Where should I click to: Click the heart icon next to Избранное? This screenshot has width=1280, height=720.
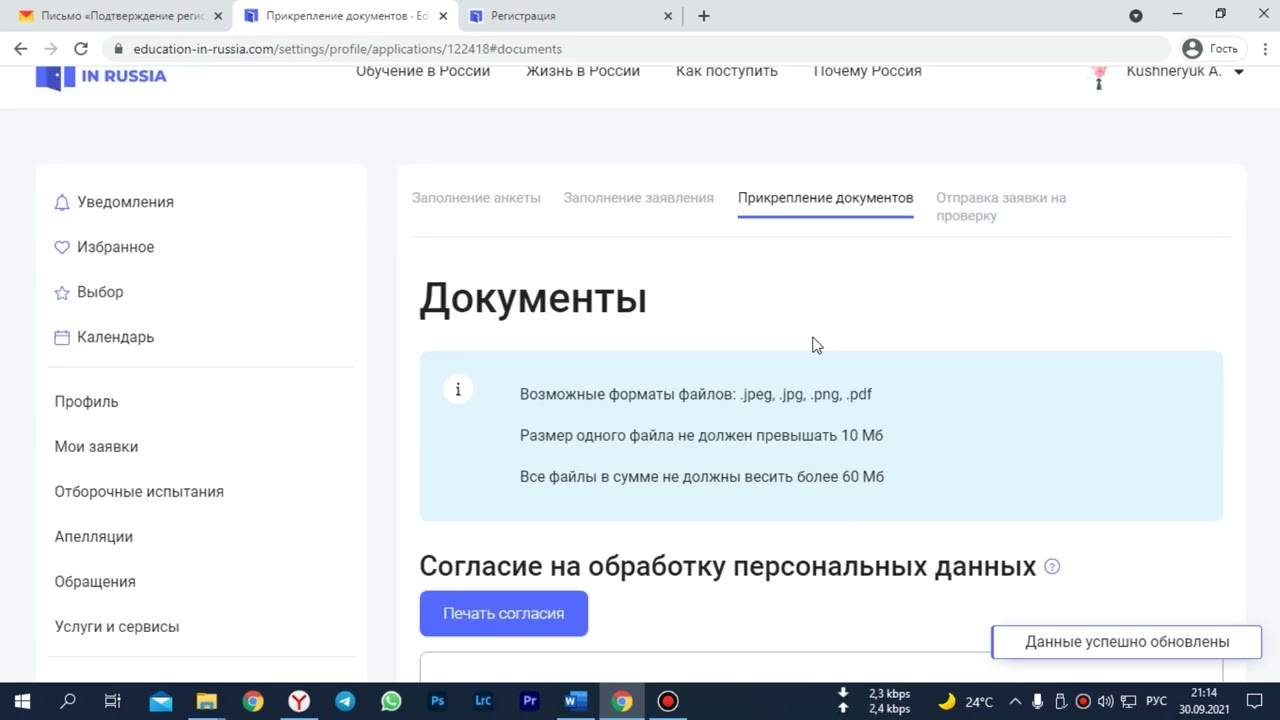[x=62, y=247]
